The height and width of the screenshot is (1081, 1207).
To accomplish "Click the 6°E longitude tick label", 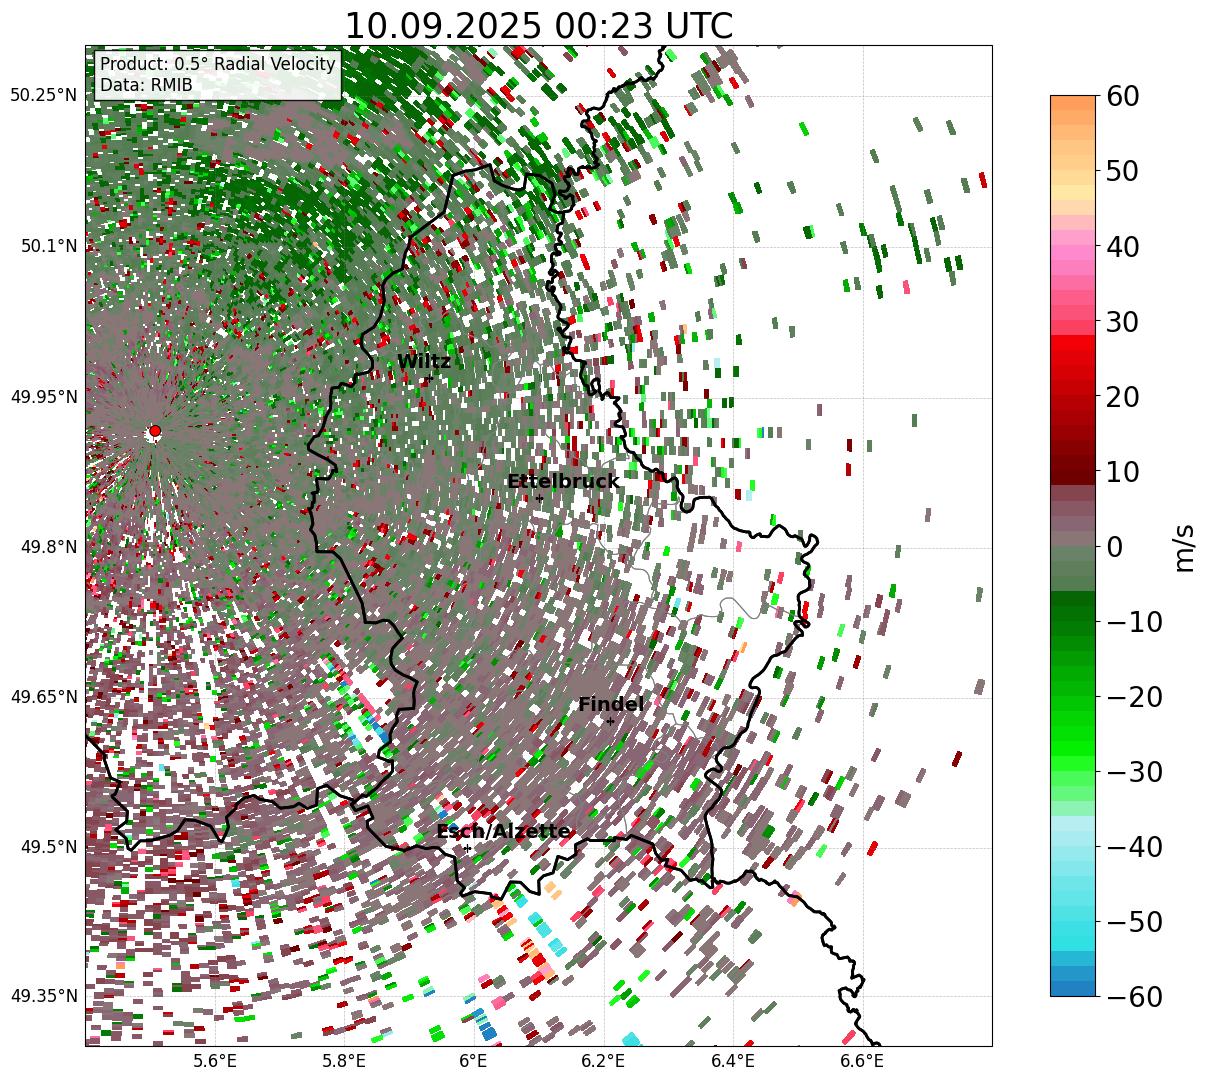I will point(473,1061).
